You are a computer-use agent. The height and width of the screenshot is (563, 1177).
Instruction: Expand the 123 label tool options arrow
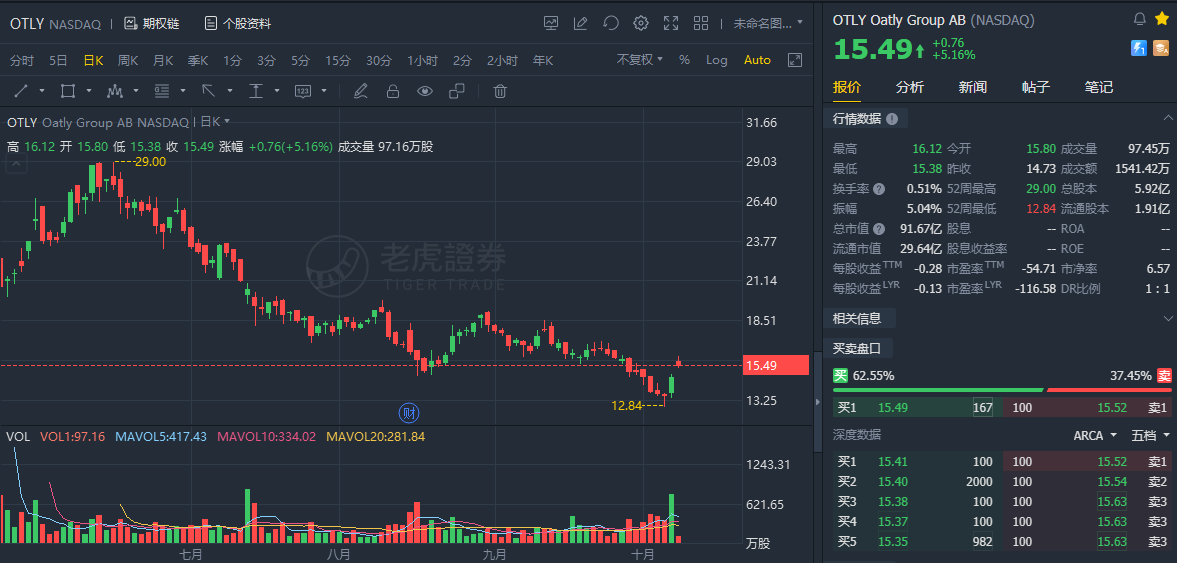click(324, 91)
